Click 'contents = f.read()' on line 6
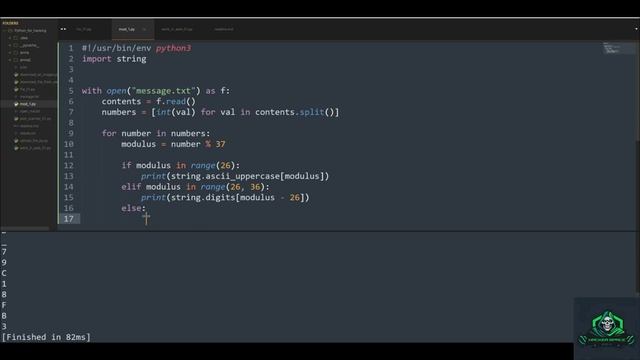The height and width of the screenshot is (360, 640). [149, 101]
